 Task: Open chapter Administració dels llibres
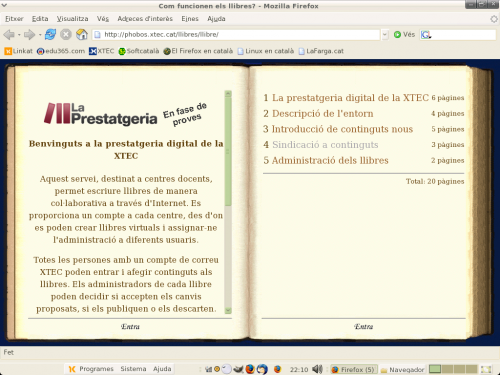(x=330, y=160)
